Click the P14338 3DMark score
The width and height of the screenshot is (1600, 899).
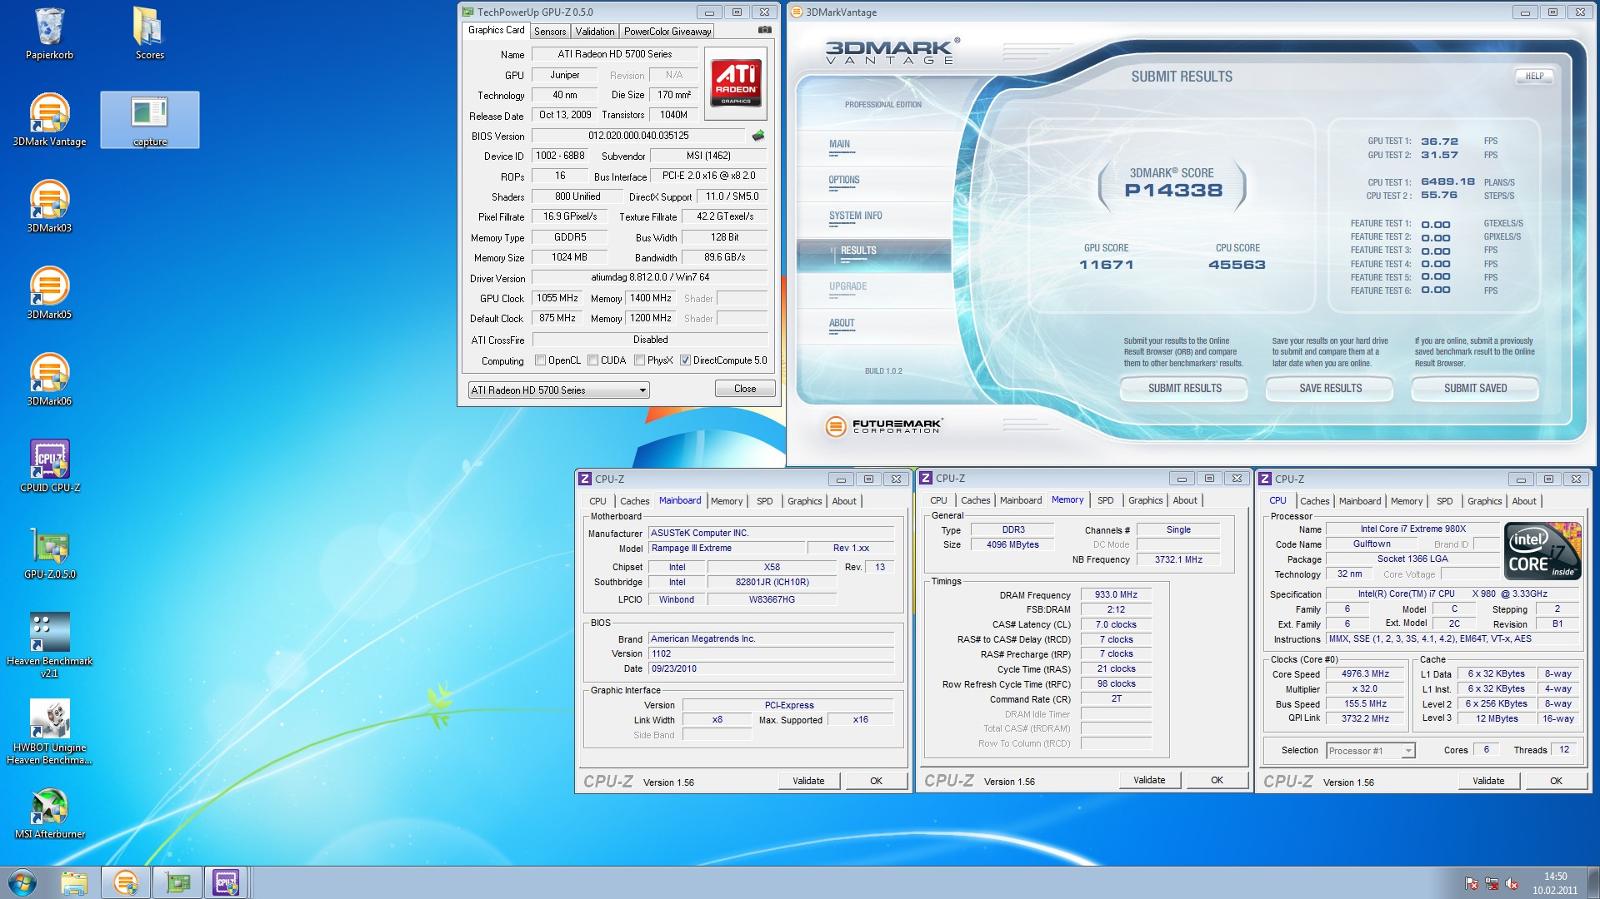pos(1173,190)
